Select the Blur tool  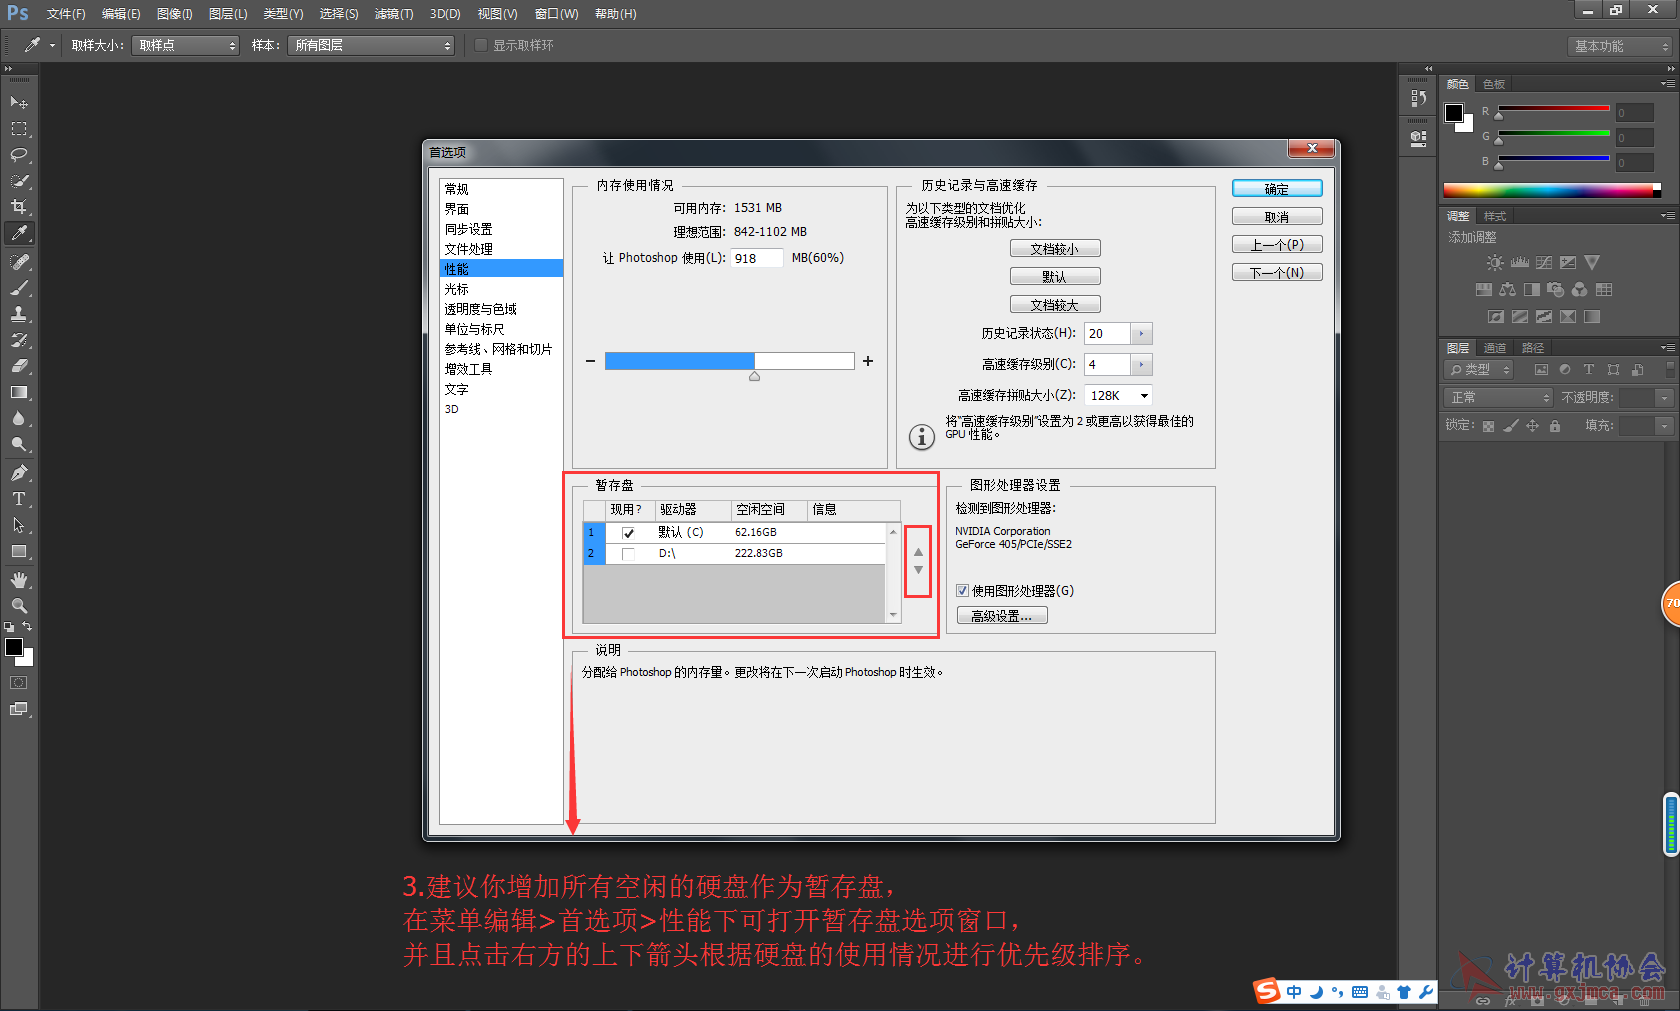pos(19,418)
